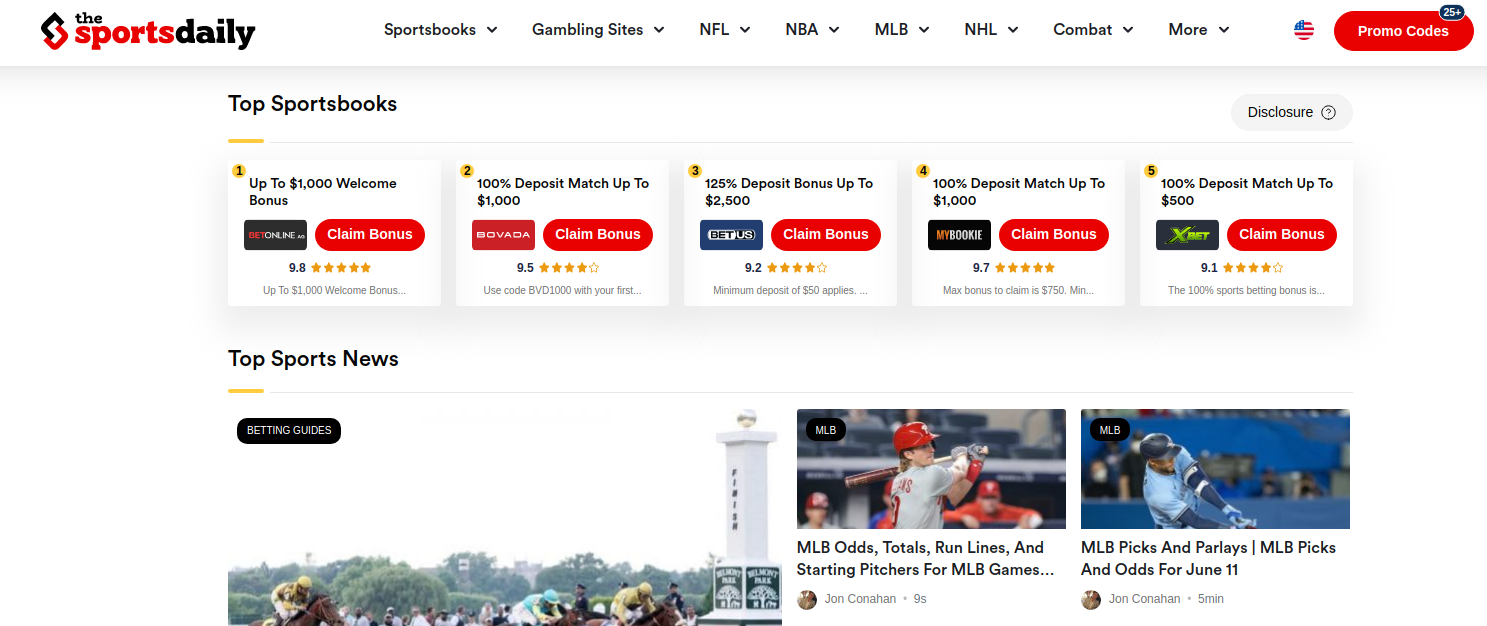Screen dimensions: 1487x626
Task: Expand the Sportsbooks dropdown menu
Action: click(x=440, y=30)
